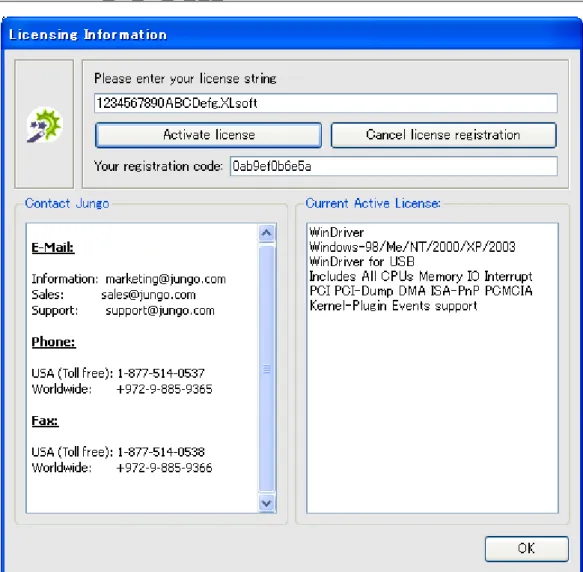This screenshot has height=572, width=583.
Task: Click the Windows-98/Me/NT/2000/XP/2003 license line
Action: click(412, 247)
